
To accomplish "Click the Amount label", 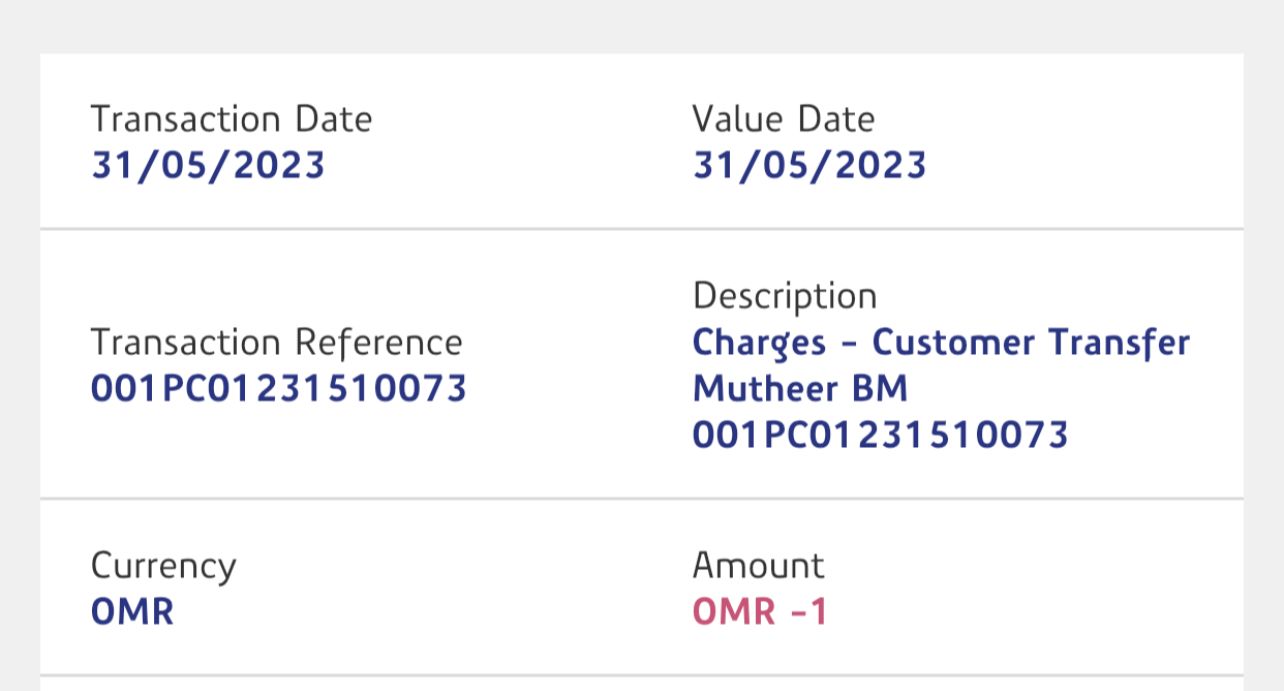I will (x=758, y=566).
